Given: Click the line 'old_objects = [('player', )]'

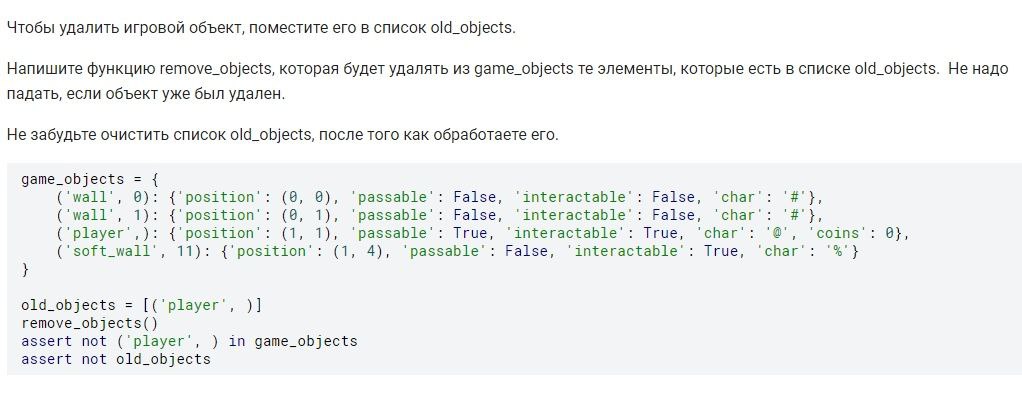Looking at the screenshot, I should tap(141, 305).
